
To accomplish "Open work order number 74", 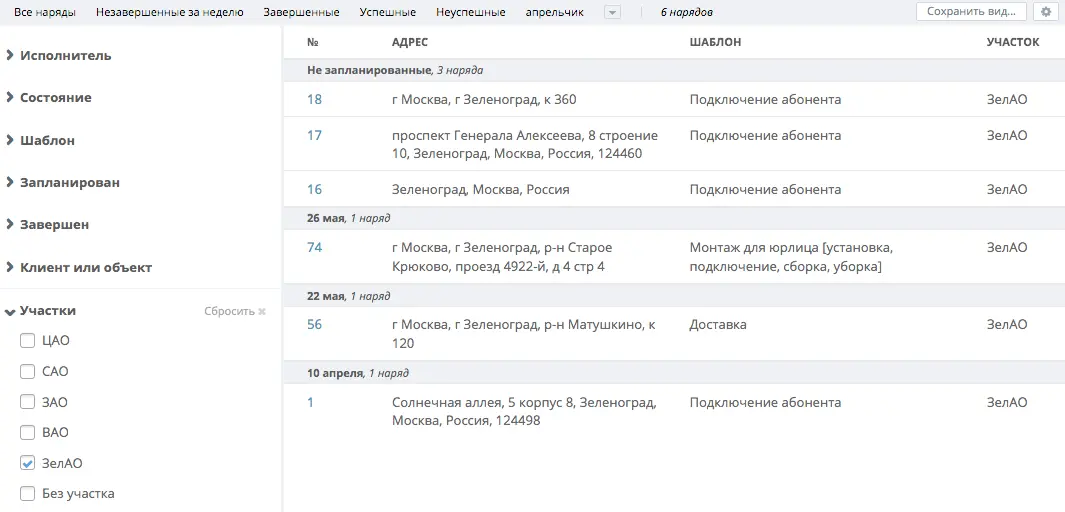I will 314,248.
